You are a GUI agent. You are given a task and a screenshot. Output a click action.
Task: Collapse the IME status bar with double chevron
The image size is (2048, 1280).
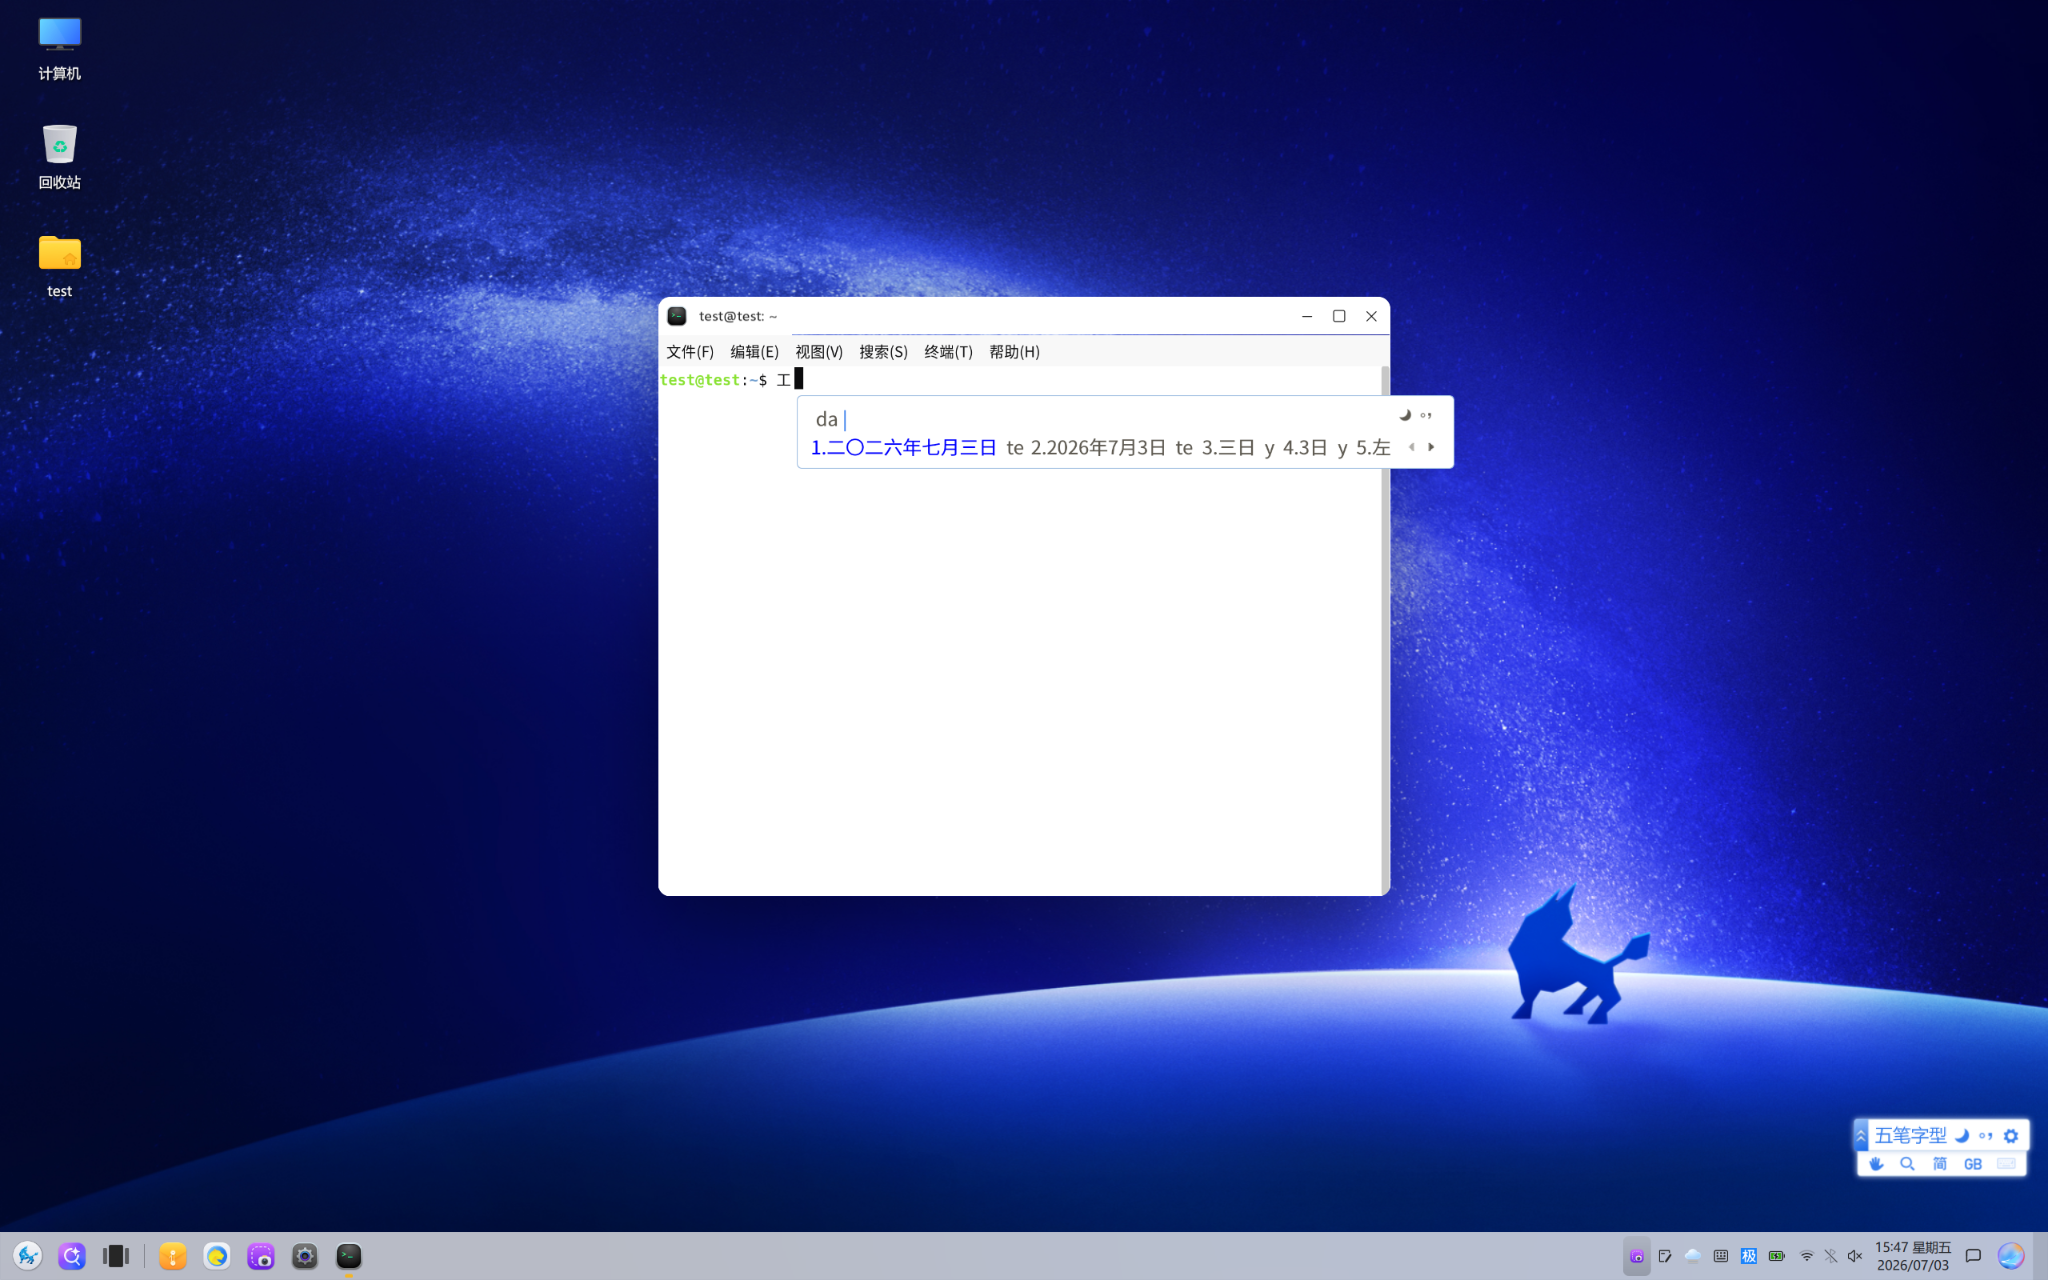click(1861, 1135)
